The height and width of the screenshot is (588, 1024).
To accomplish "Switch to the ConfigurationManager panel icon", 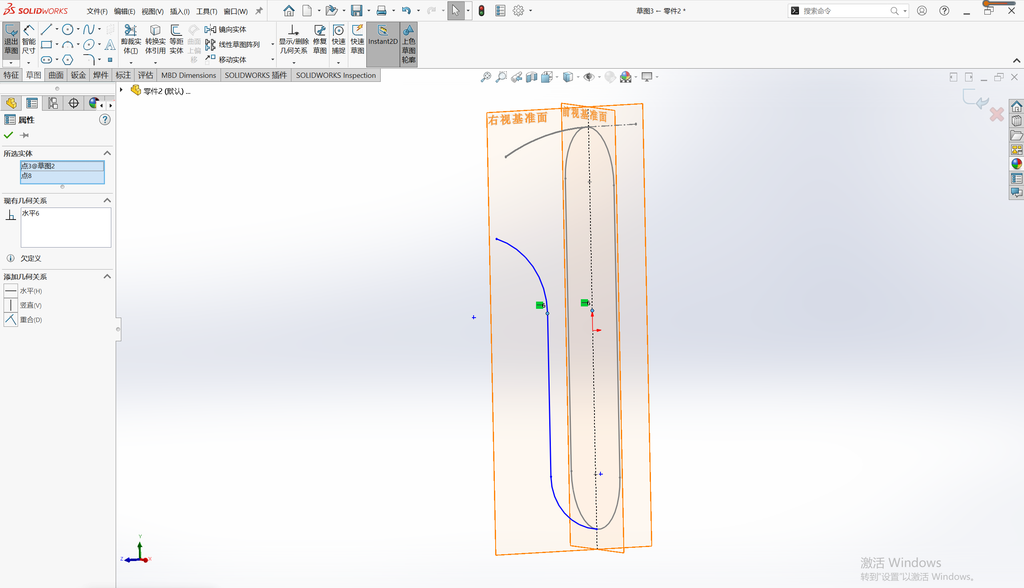I will click(53, 103).
